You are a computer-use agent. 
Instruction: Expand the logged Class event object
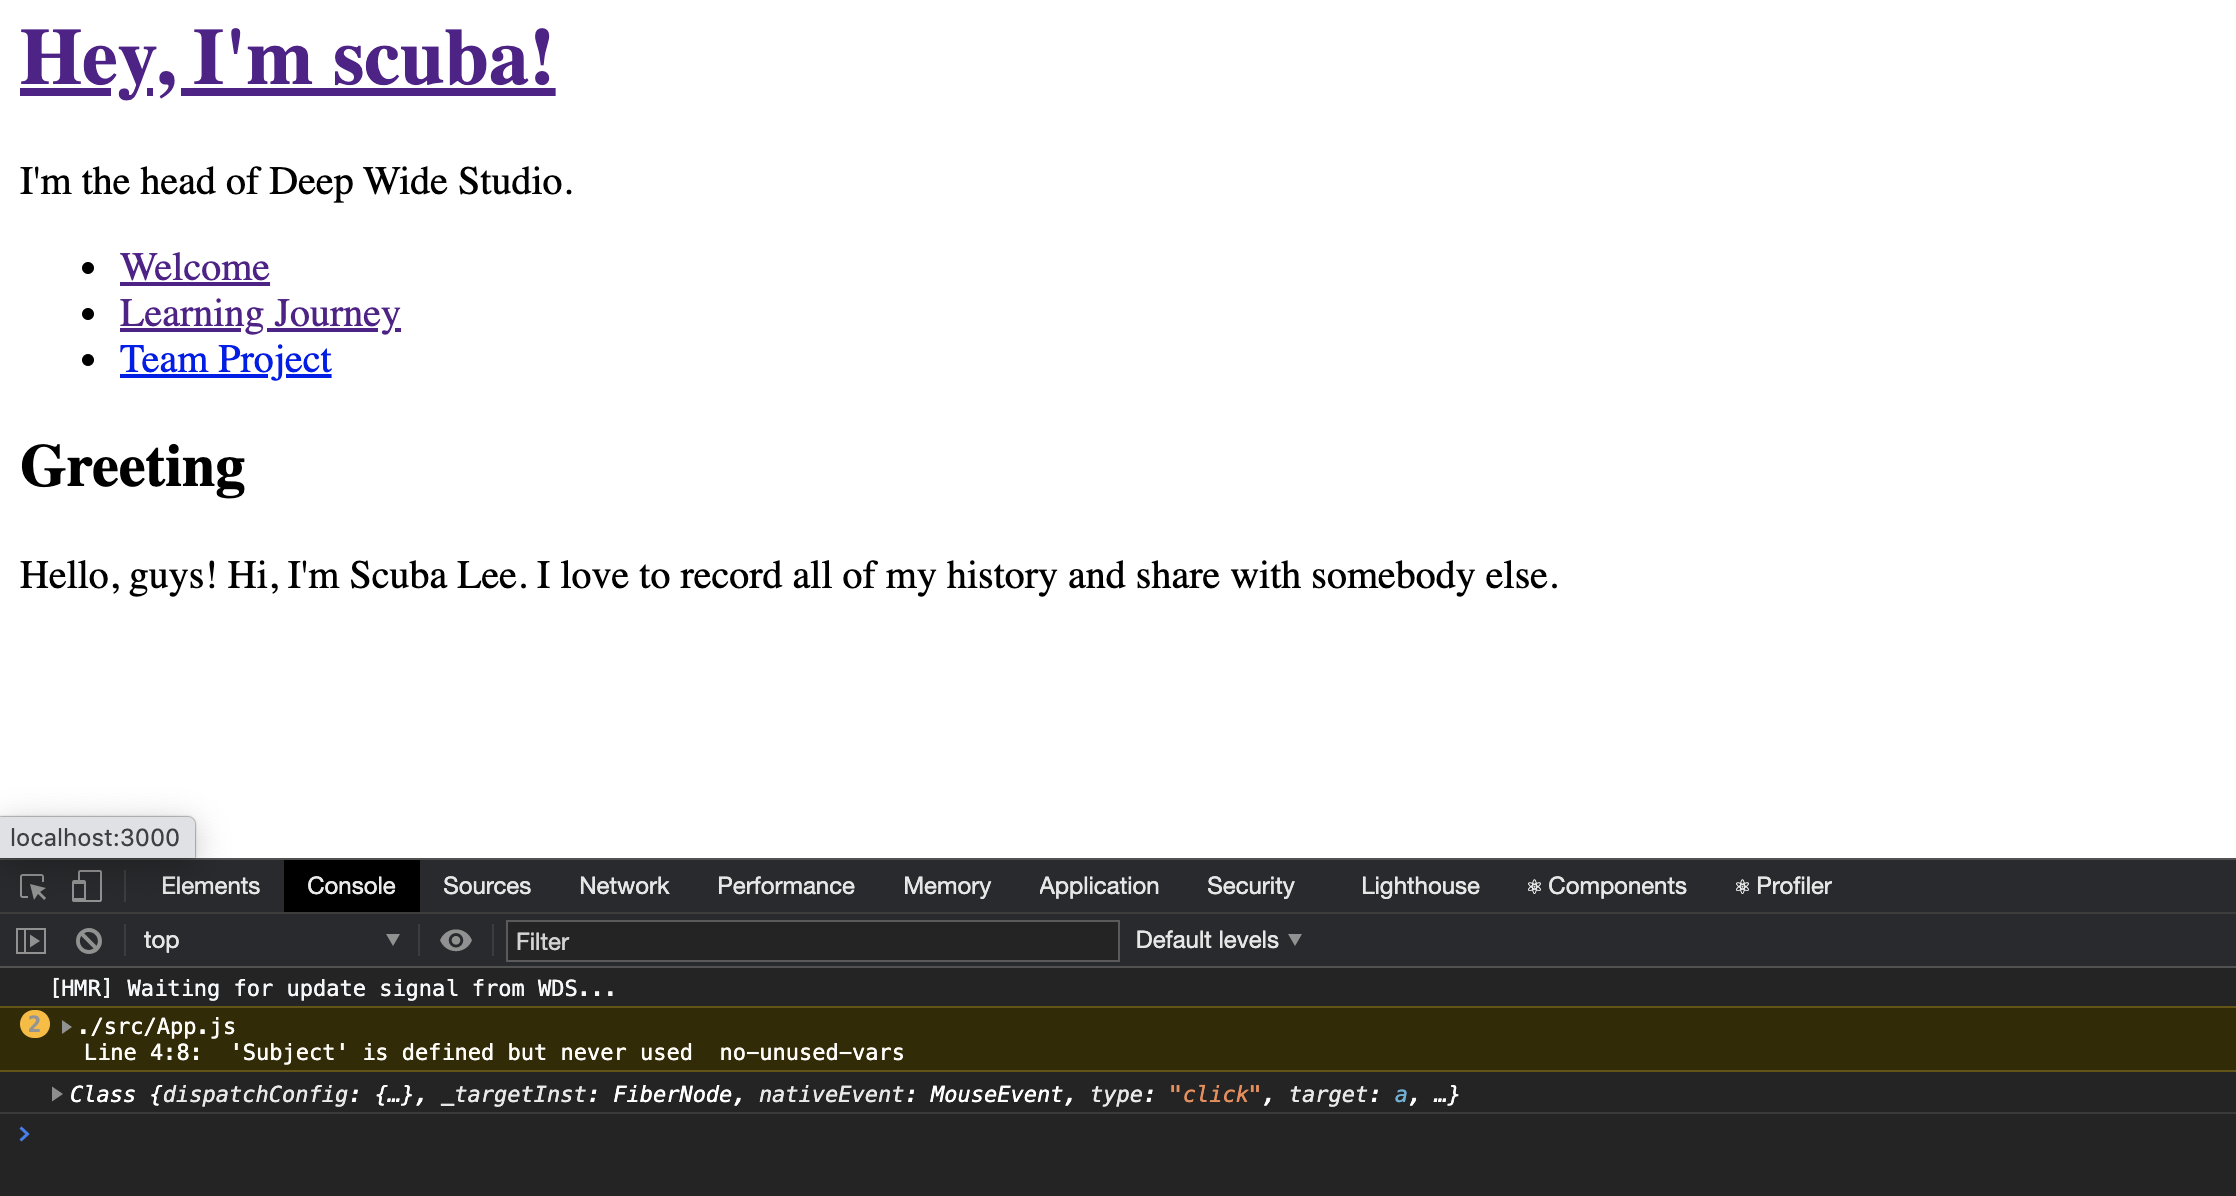point(57,1095)
